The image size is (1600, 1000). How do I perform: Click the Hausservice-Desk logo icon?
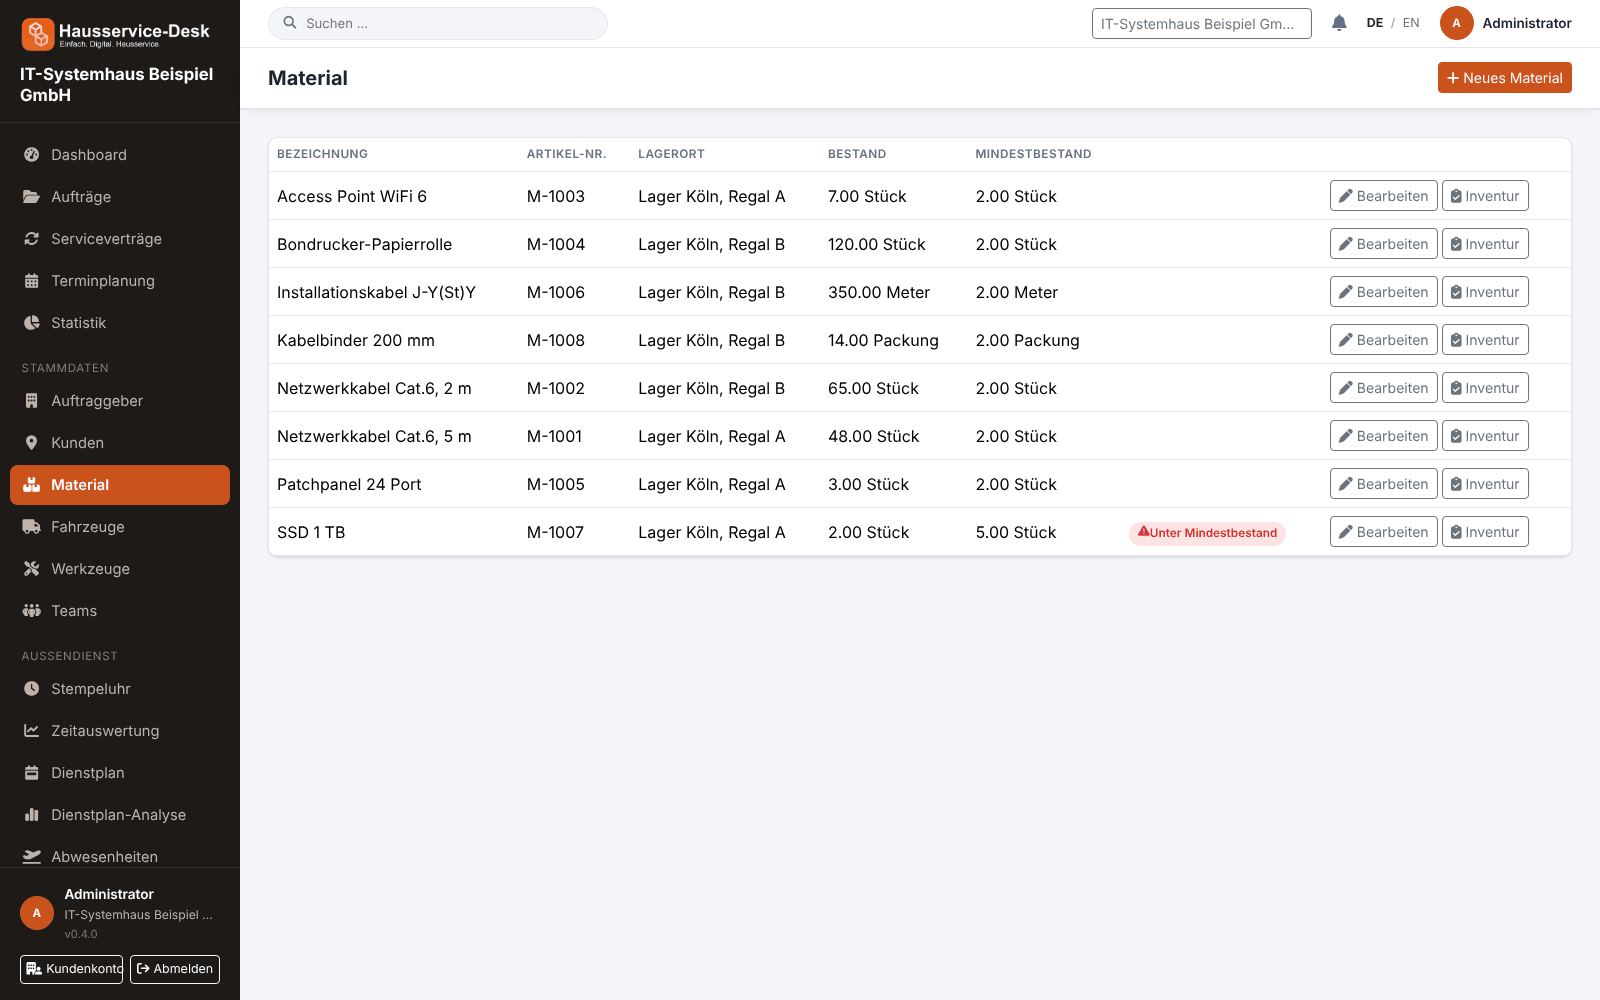tap(38, 34)
